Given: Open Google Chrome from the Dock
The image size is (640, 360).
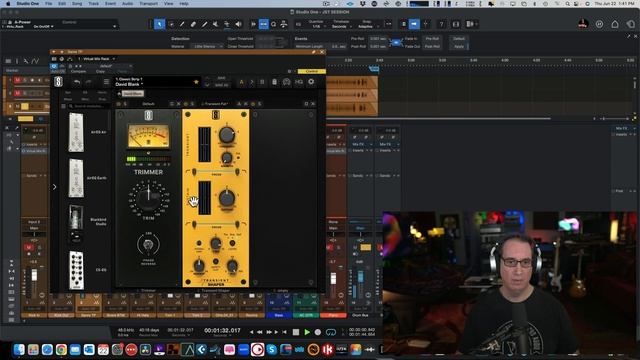Looking at the screenshot, I should tap(61, 350).
